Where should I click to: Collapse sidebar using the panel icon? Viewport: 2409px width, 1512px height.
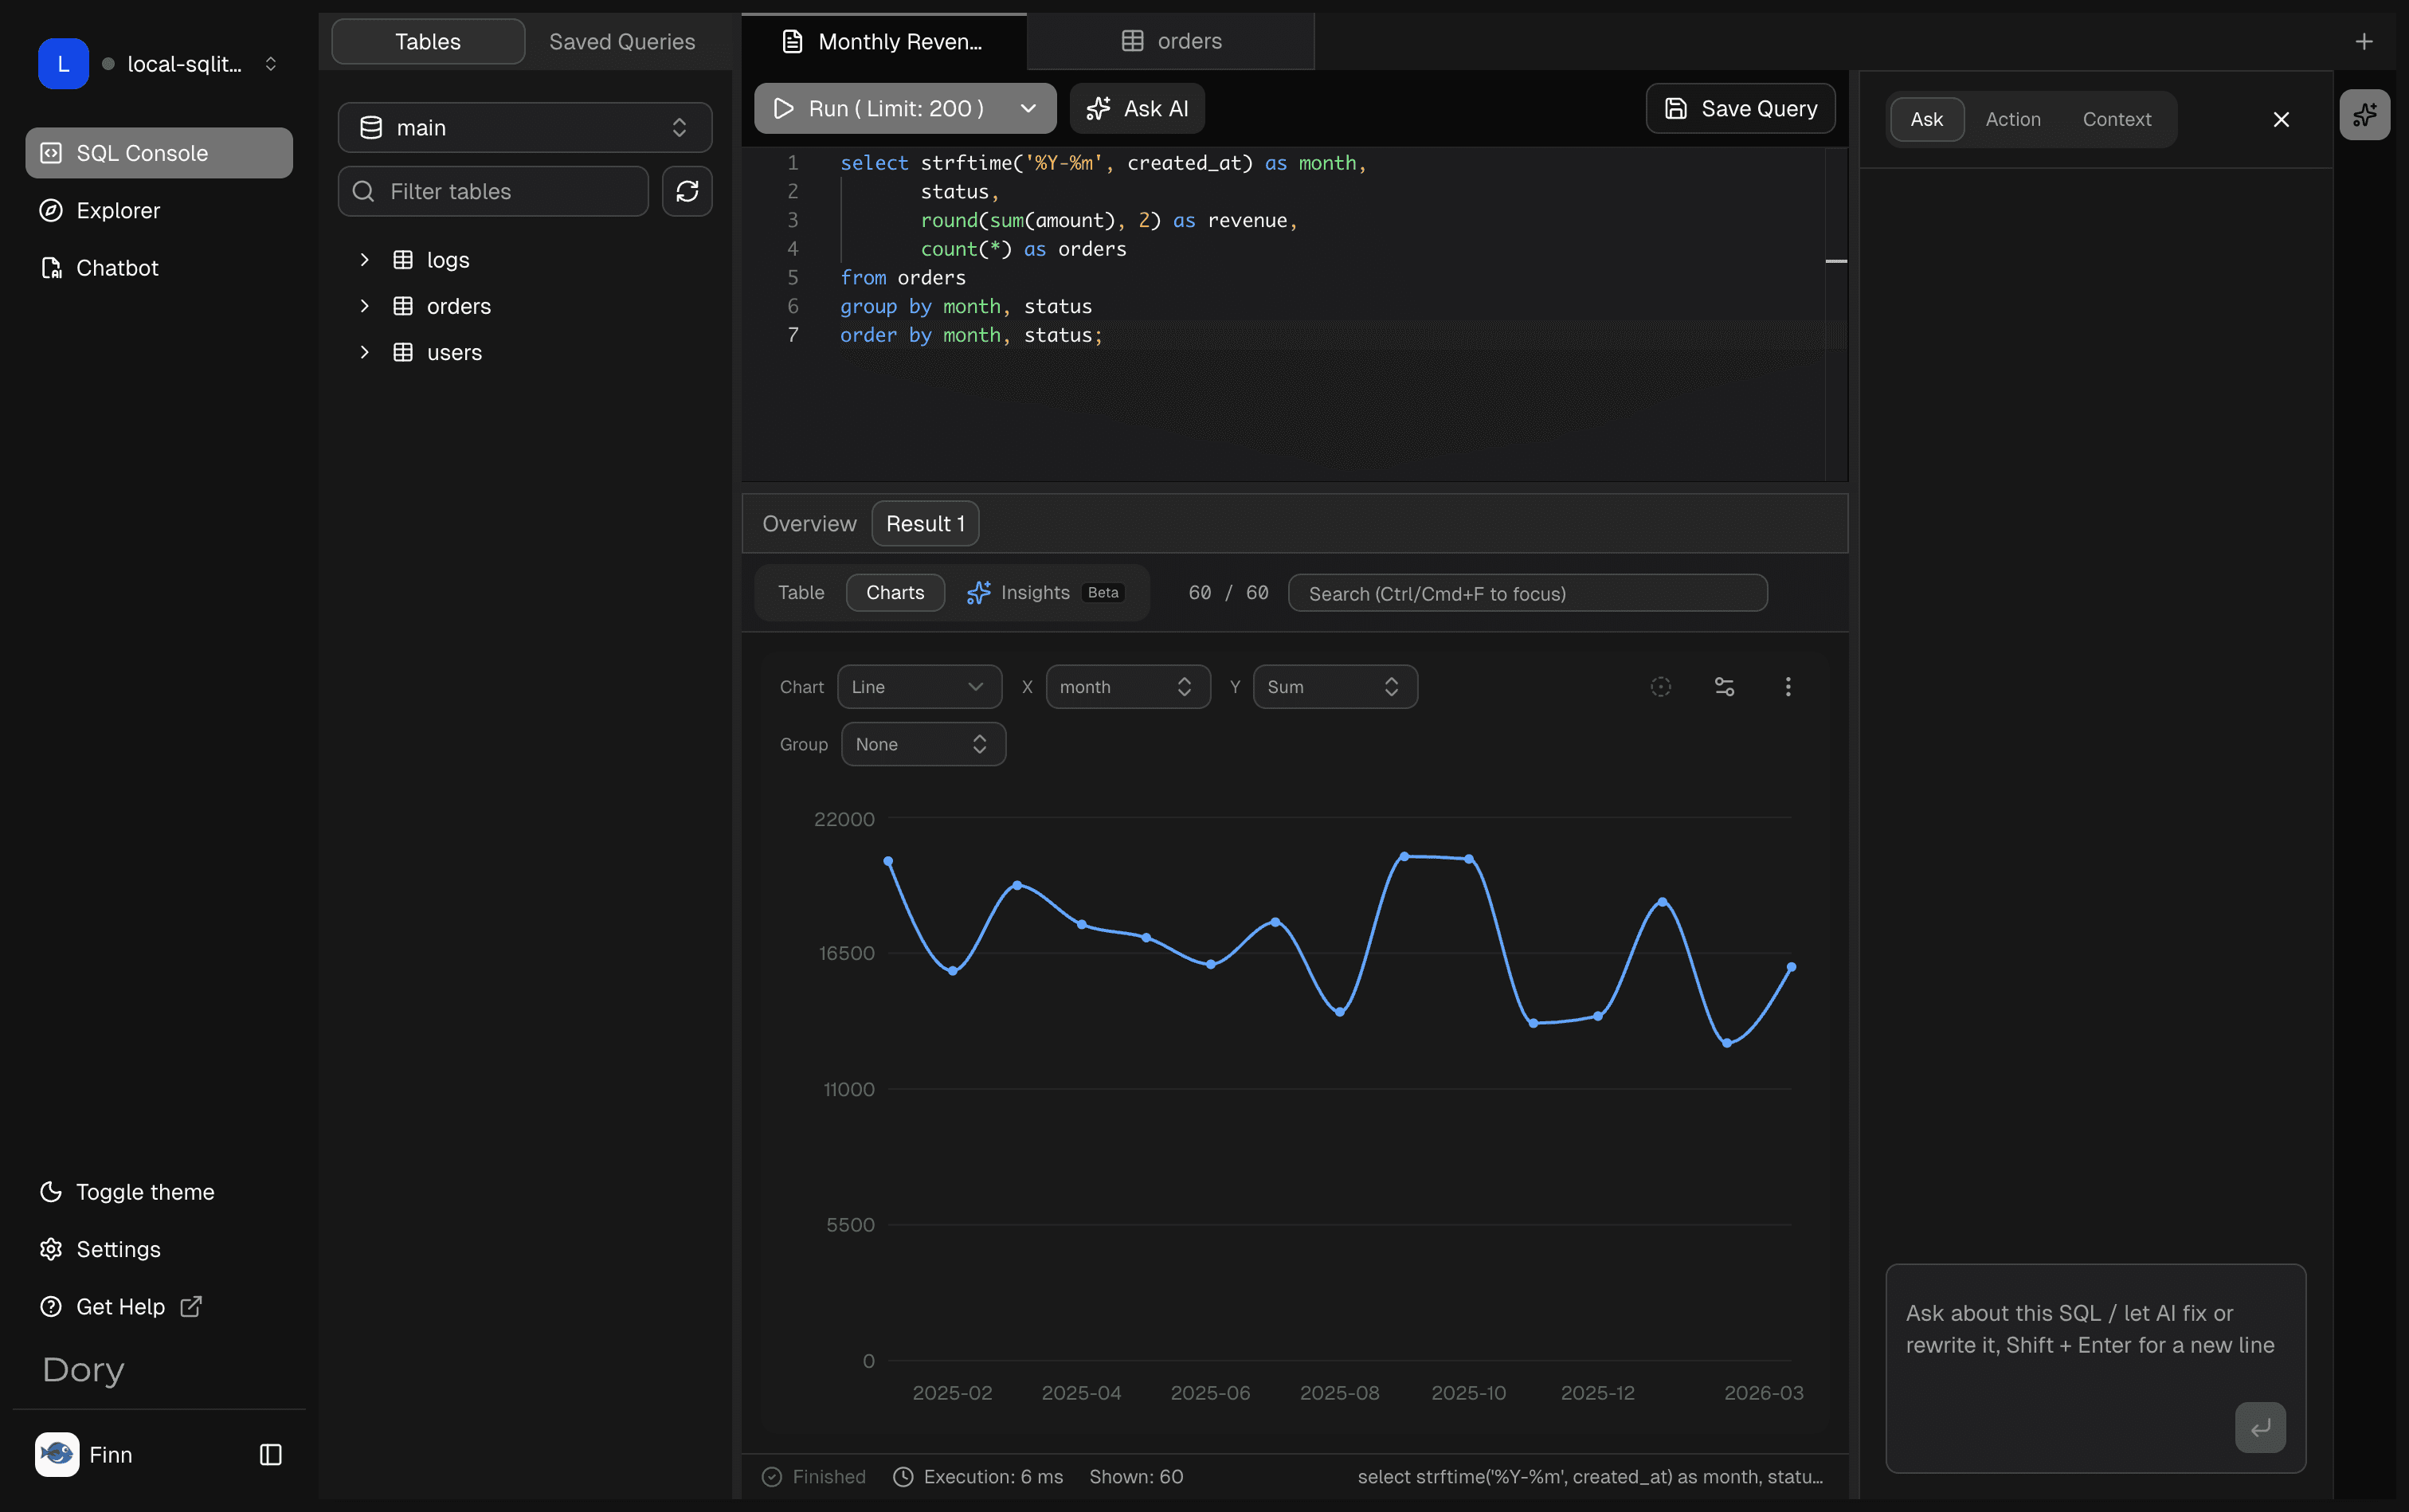[x=270, y=1454]
